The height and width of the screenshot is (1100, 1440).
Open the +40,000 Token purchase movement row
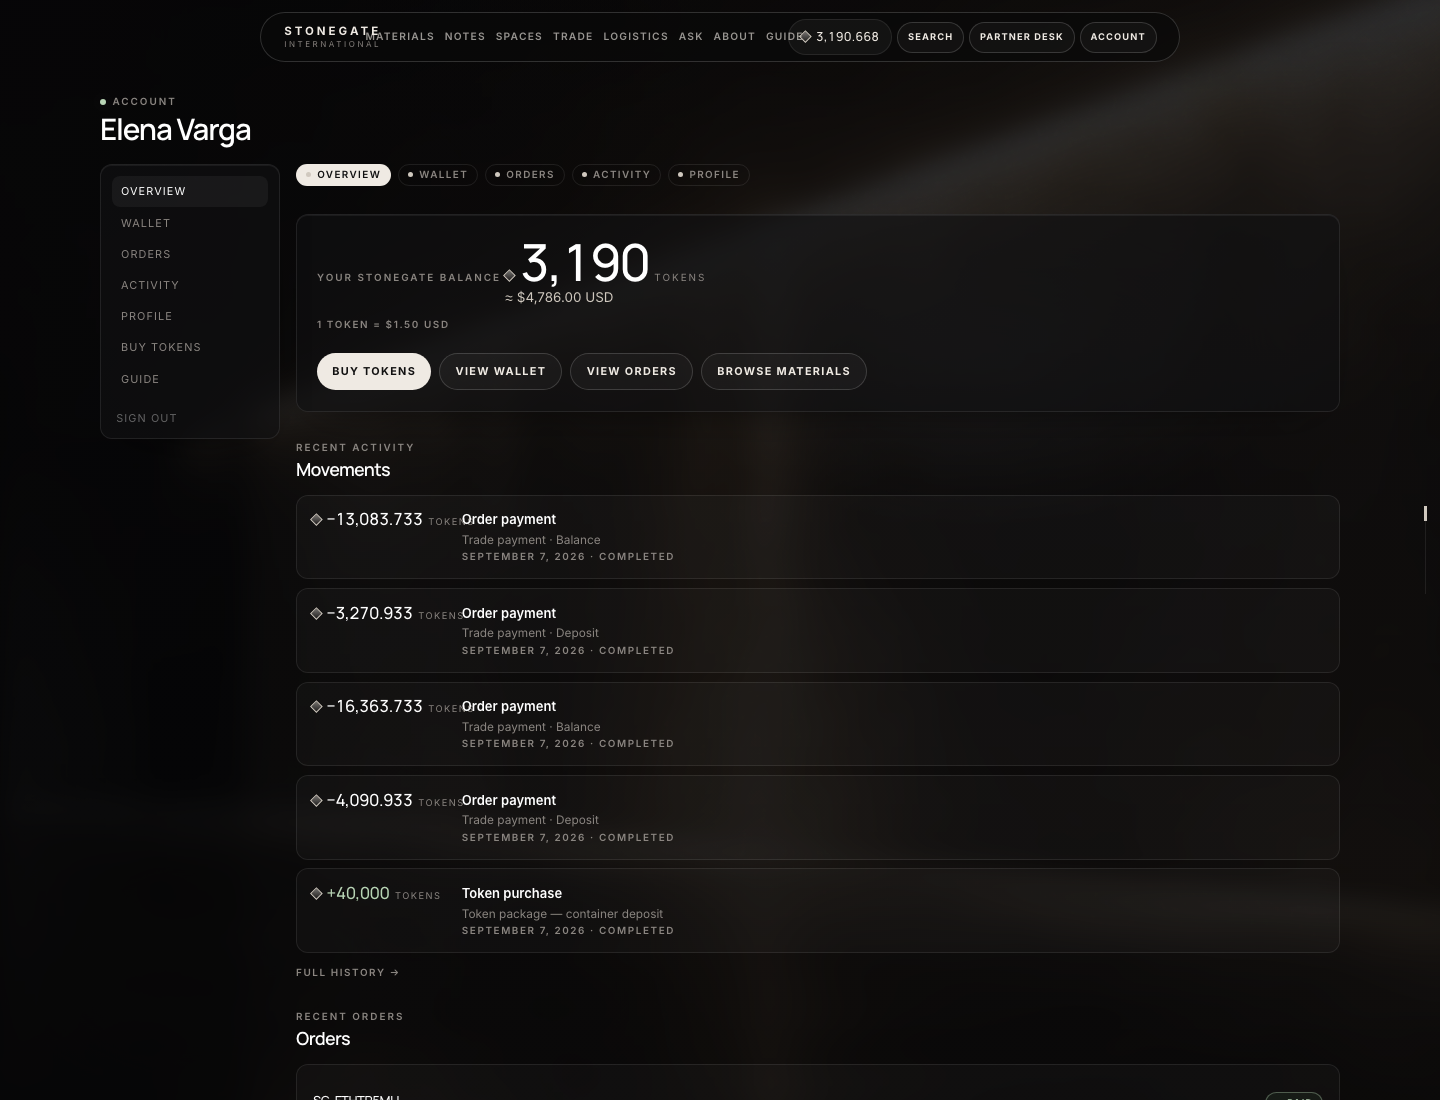click(x=818, y=910)
